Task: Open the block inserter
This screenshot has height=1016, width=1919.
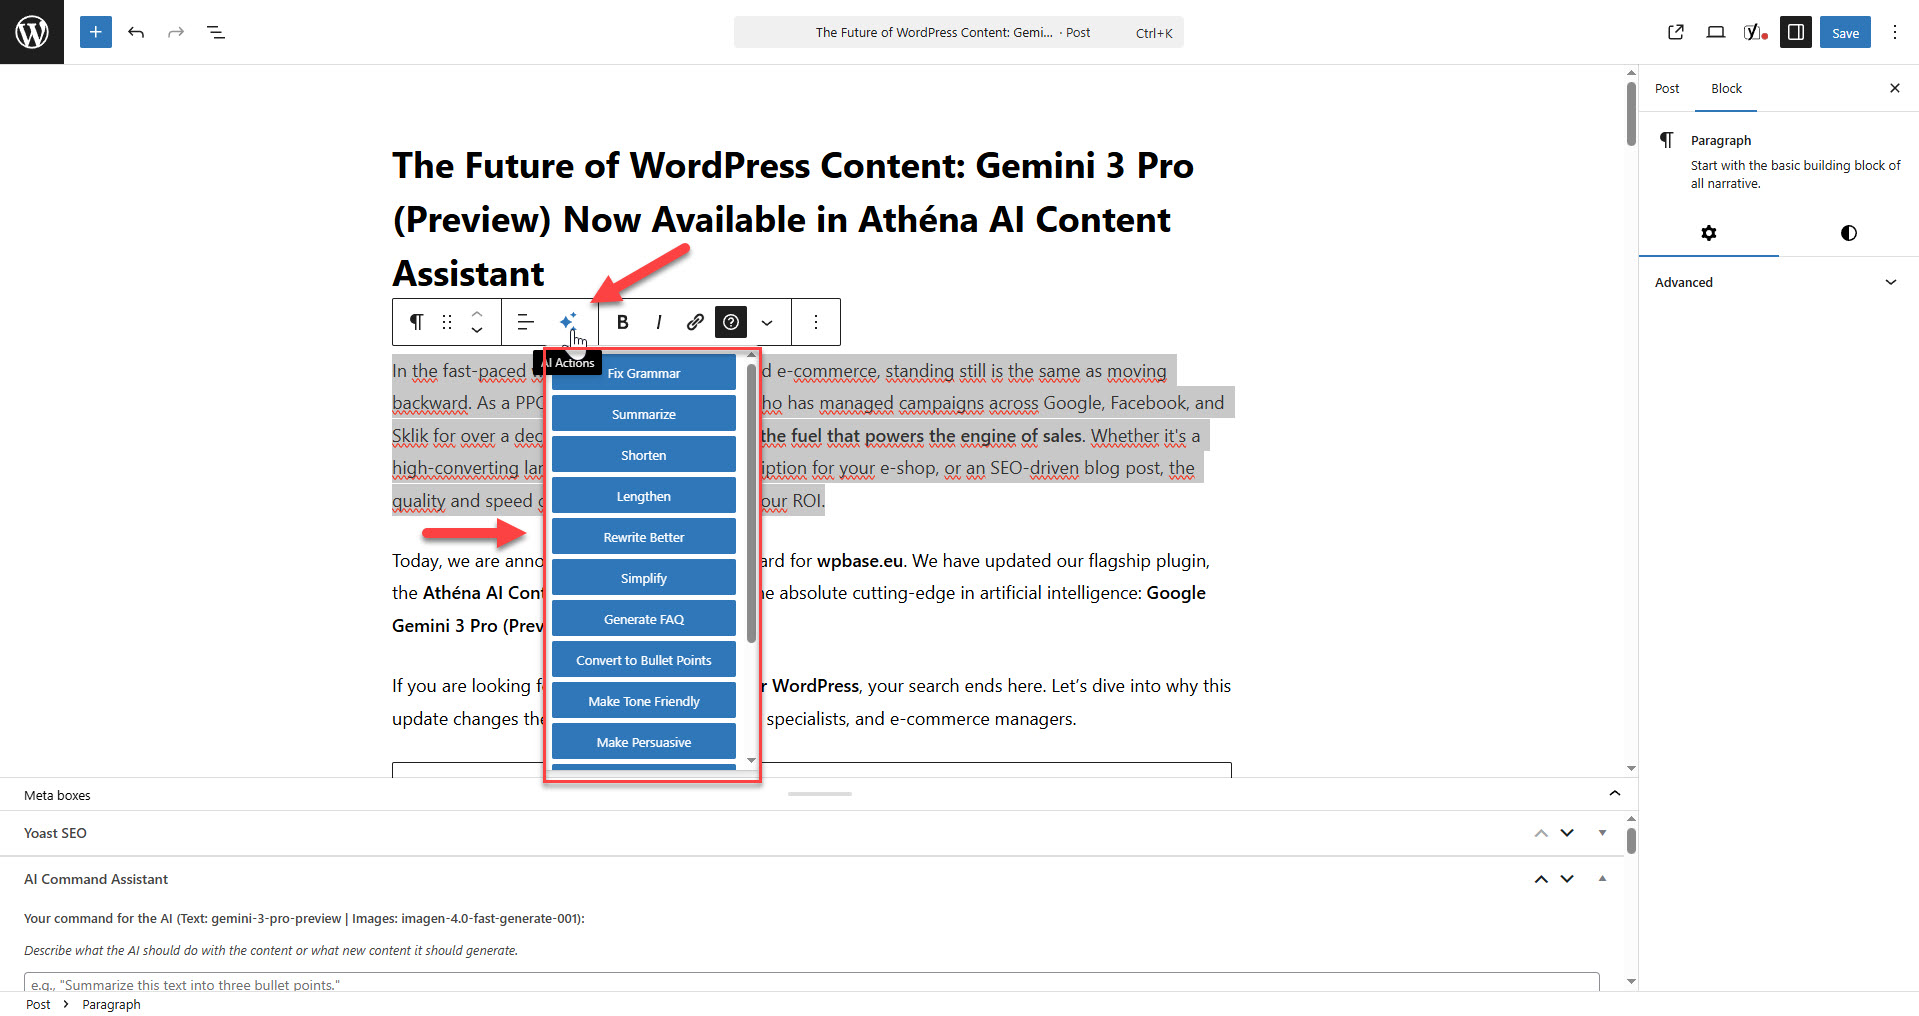Action: (95, 32)
